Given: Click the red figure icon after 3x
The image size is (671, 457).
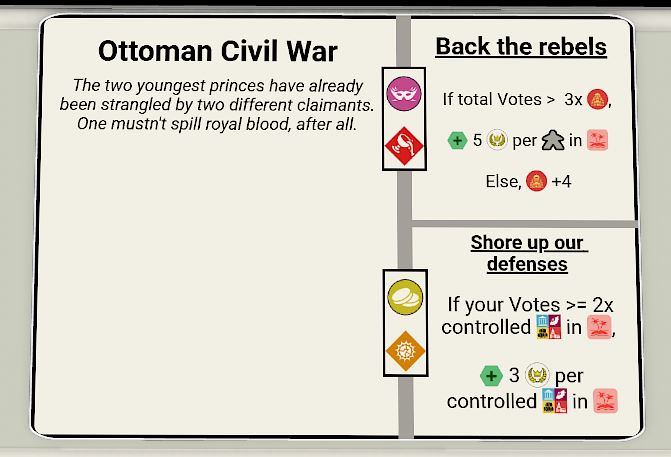Looking at the screenshot, I should (597, 99).
